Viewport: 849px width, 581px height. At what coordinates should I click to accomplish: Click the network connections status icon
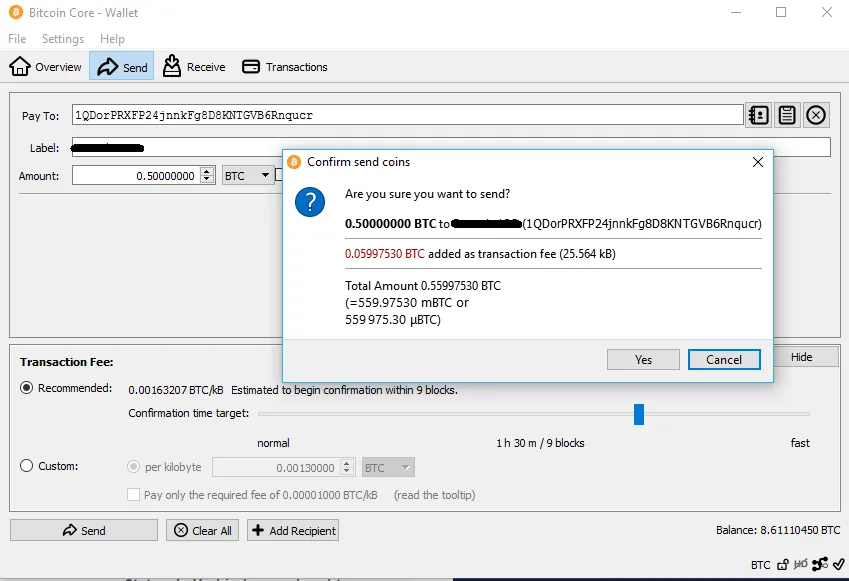(x=820, y=564)
